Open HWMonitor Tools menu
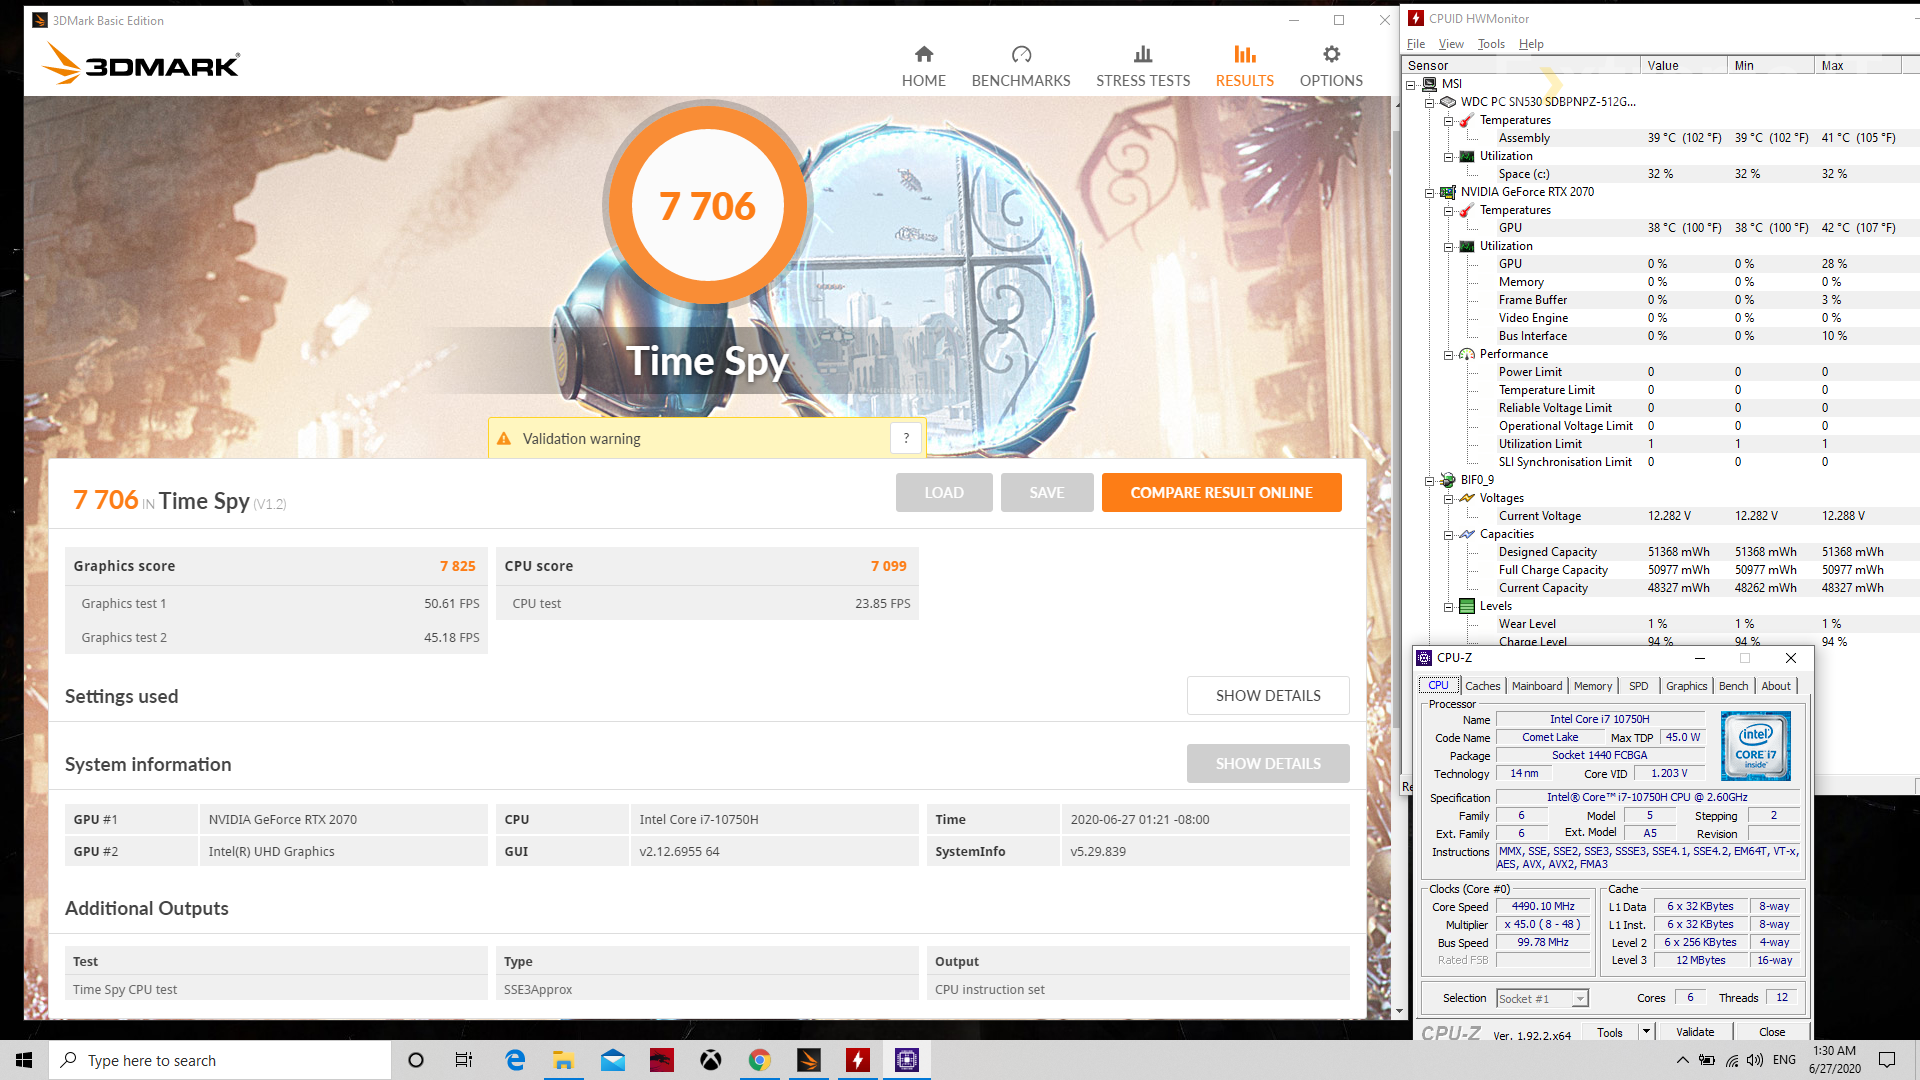This screenshot has width=1920, height=1080. pyautogui.click(x=1491, y=44)
